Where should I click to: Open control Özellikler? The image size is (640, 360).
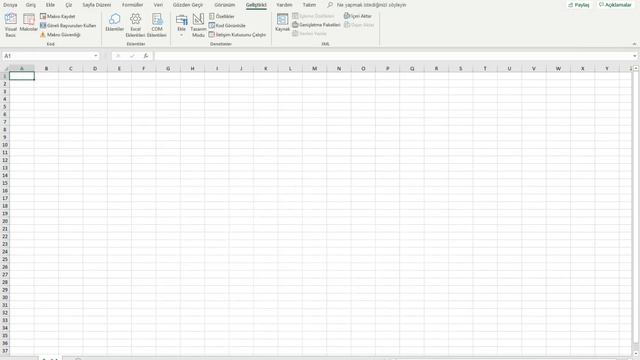click(x=222, y=16)
